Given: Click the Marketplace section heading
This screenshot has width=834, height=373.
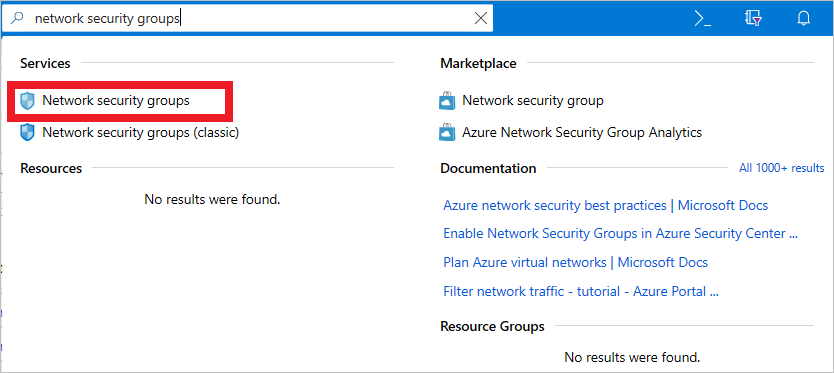Looking at the screenshot, I should point(478,63).
